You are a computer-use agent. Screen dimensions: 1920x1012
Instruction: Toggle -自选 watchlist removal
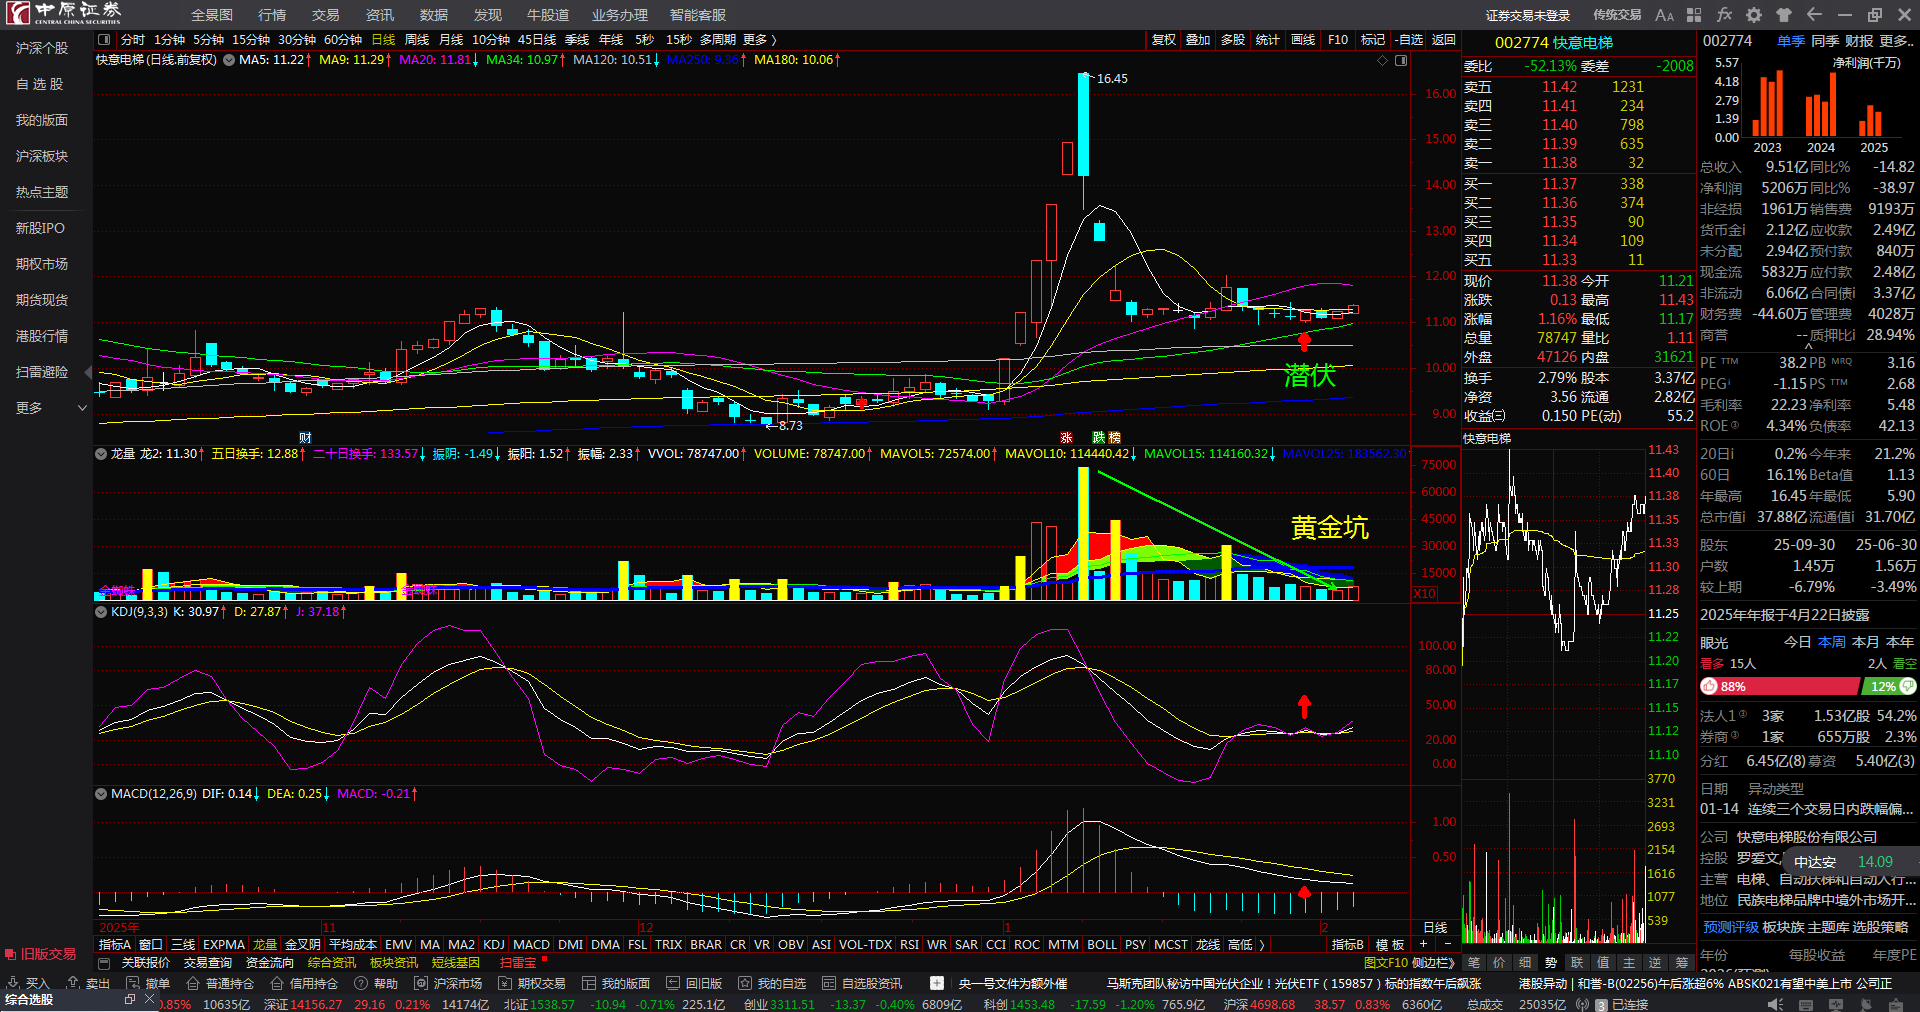coord(1409,40)
